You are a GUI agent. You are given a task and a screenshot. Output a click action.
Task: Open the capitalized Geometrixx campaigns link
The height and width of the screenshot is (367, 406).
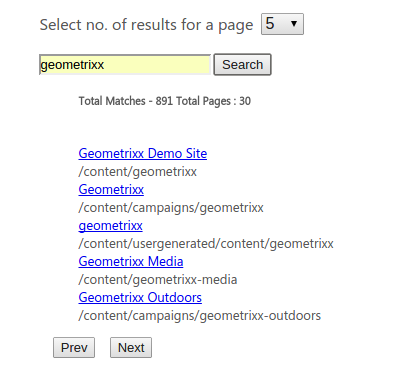pyautogui.click(x=111, y=189)
